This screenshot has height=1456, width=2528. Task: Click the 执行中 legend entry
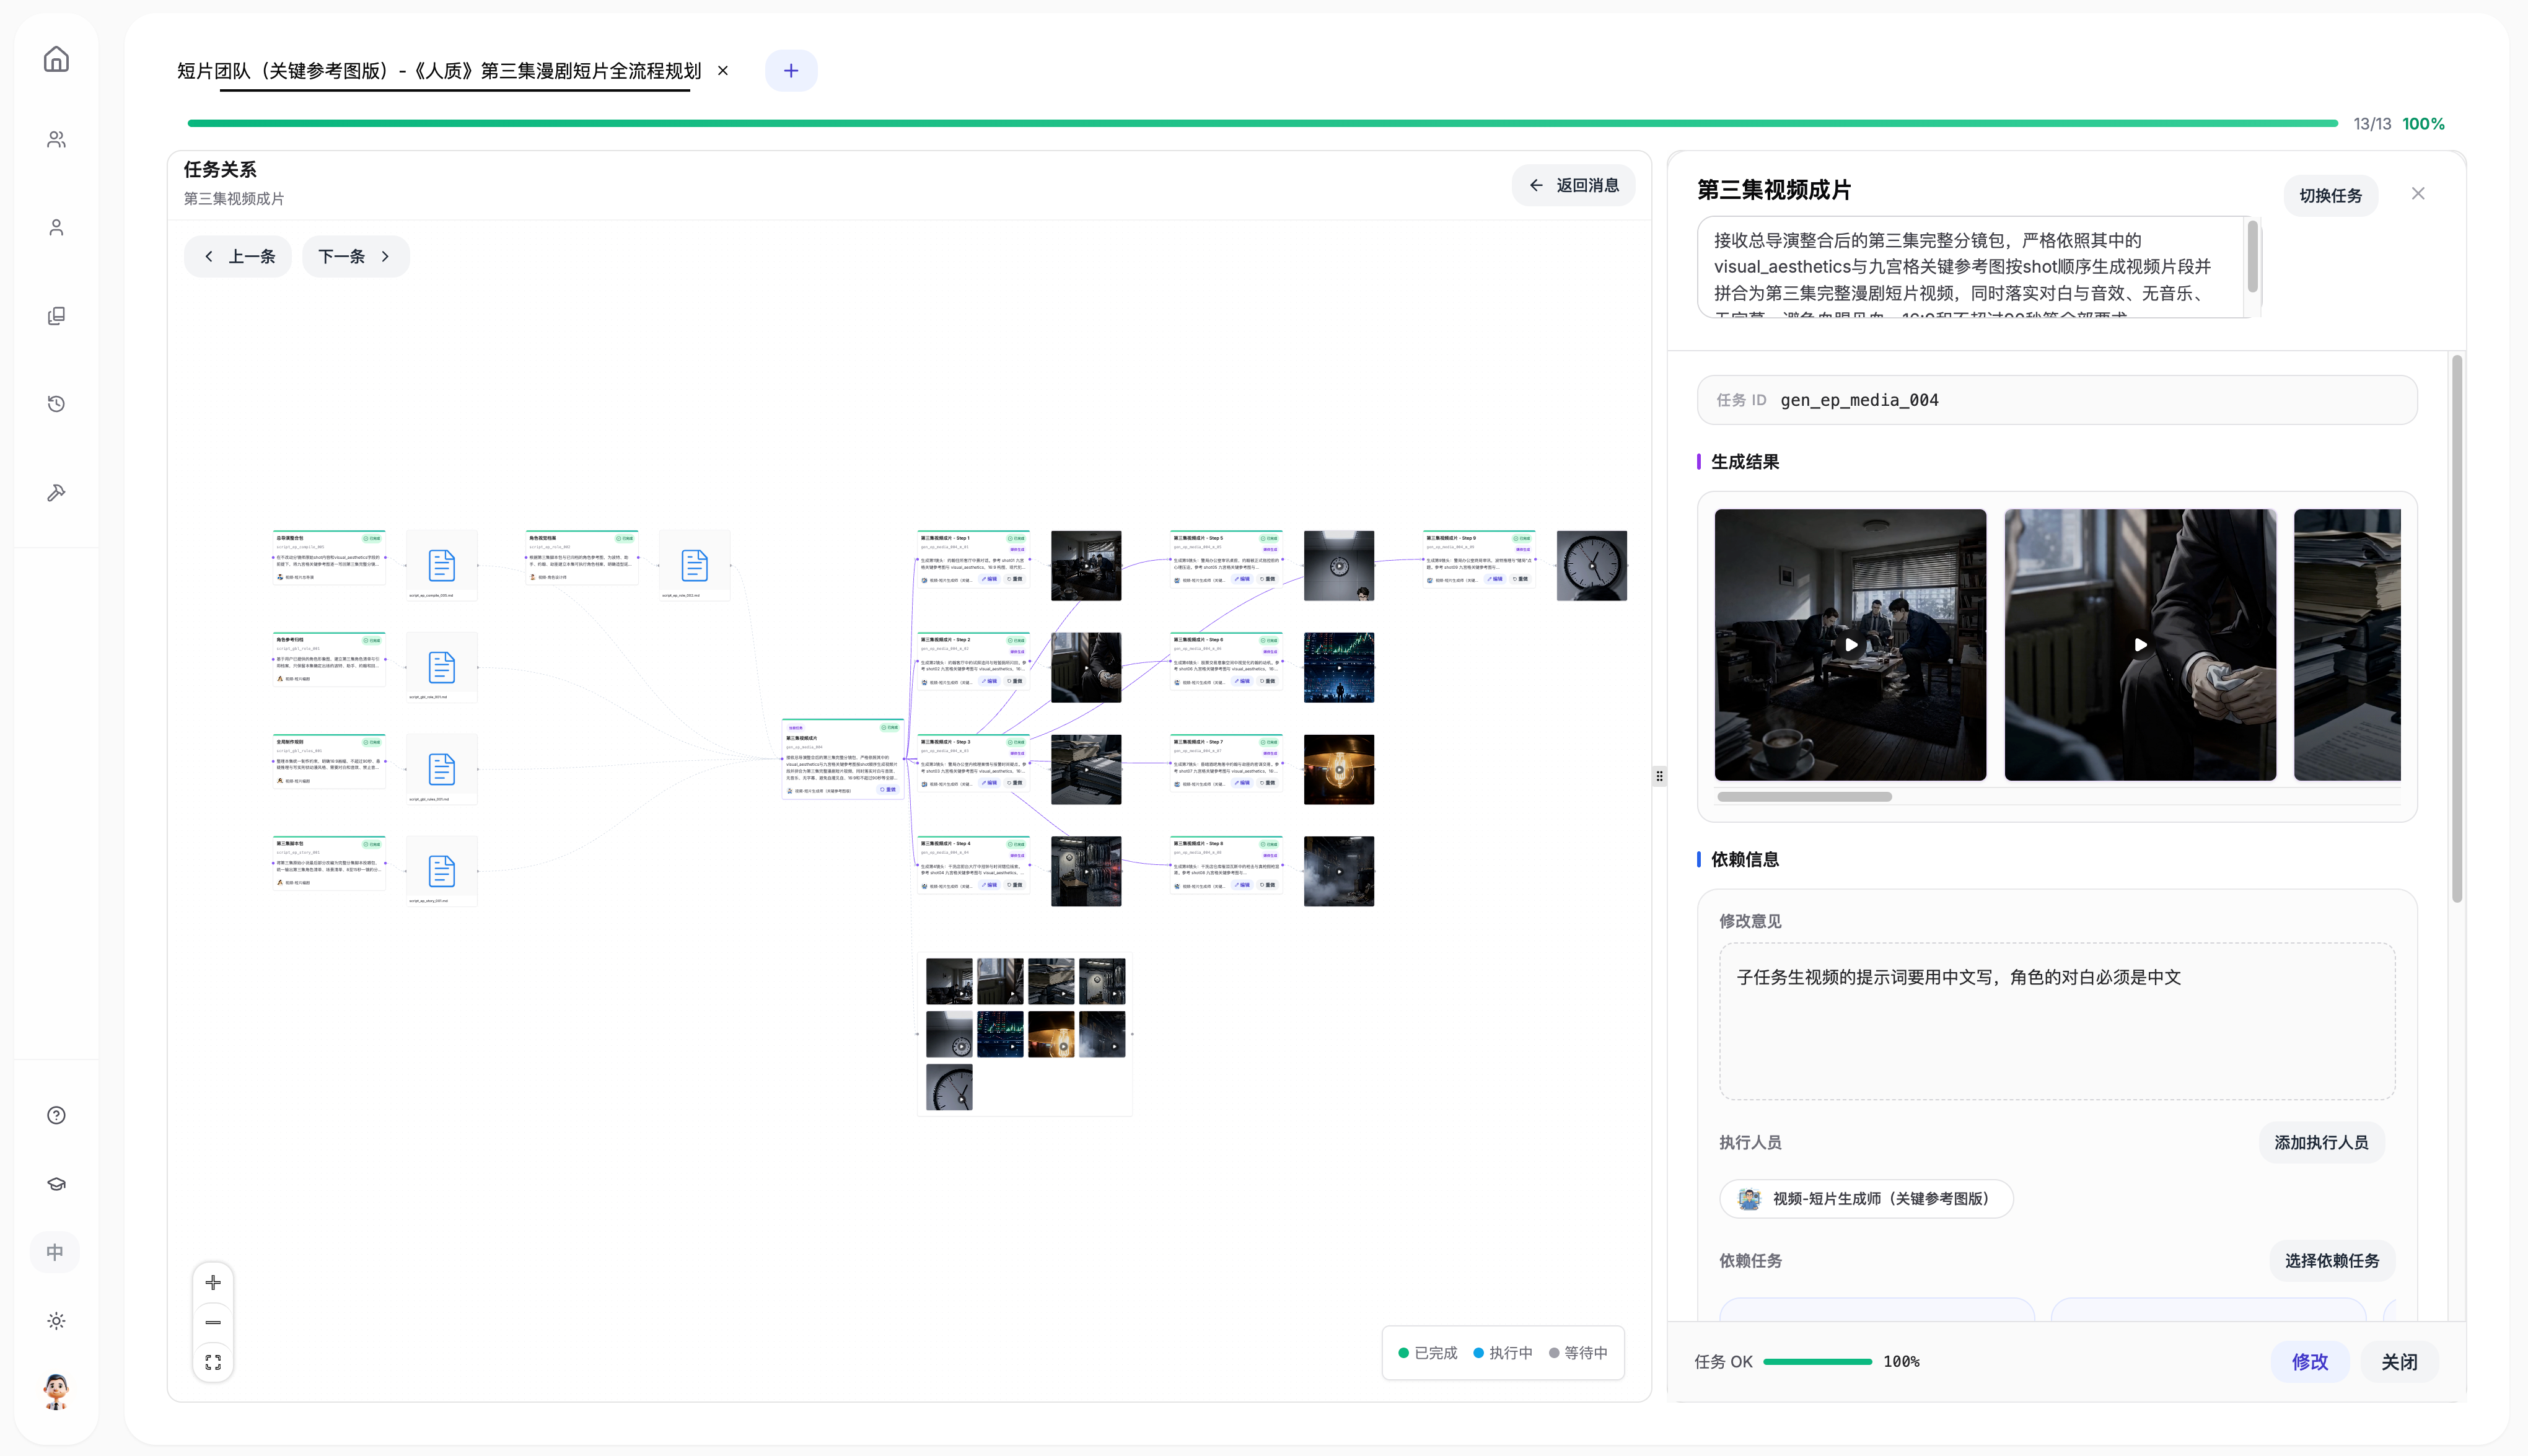click(x=1503, y=1353)
